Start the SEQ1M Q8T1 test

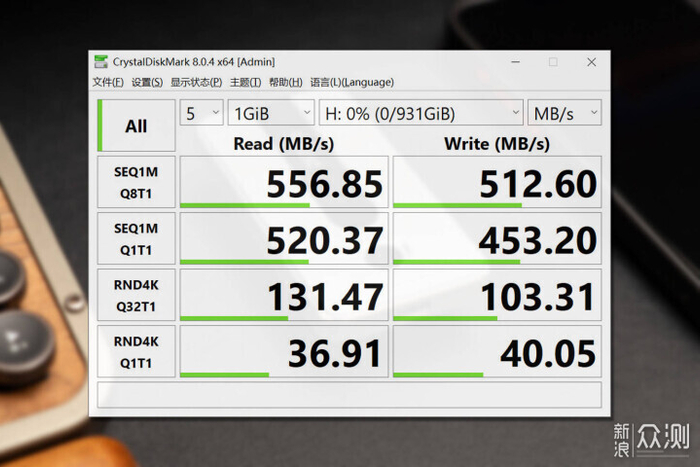(x=136, y=182)
